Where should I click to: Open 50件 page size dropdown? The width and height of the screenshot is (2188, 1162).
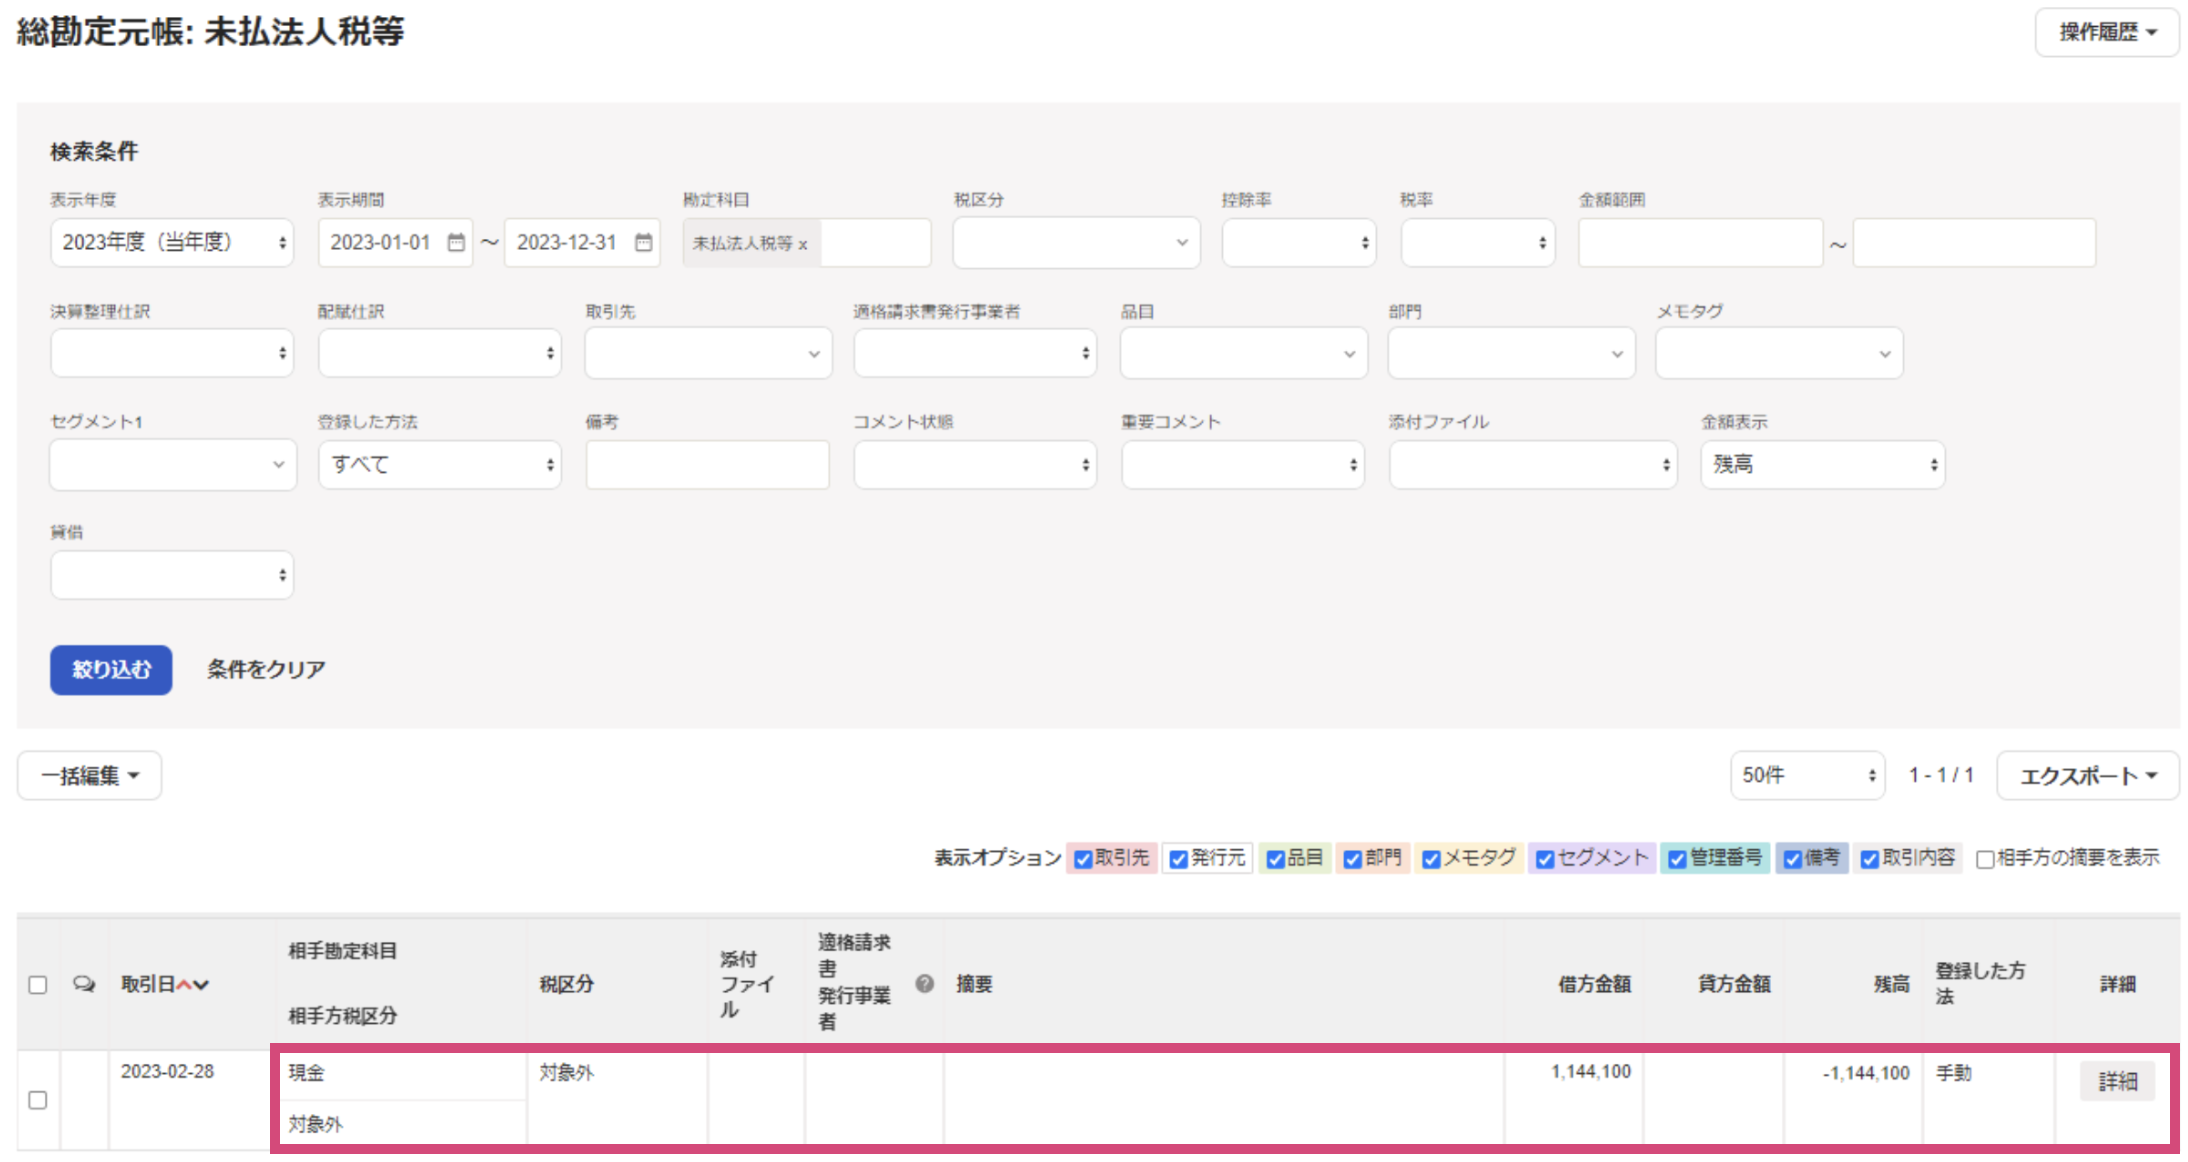coord(1808,775)
